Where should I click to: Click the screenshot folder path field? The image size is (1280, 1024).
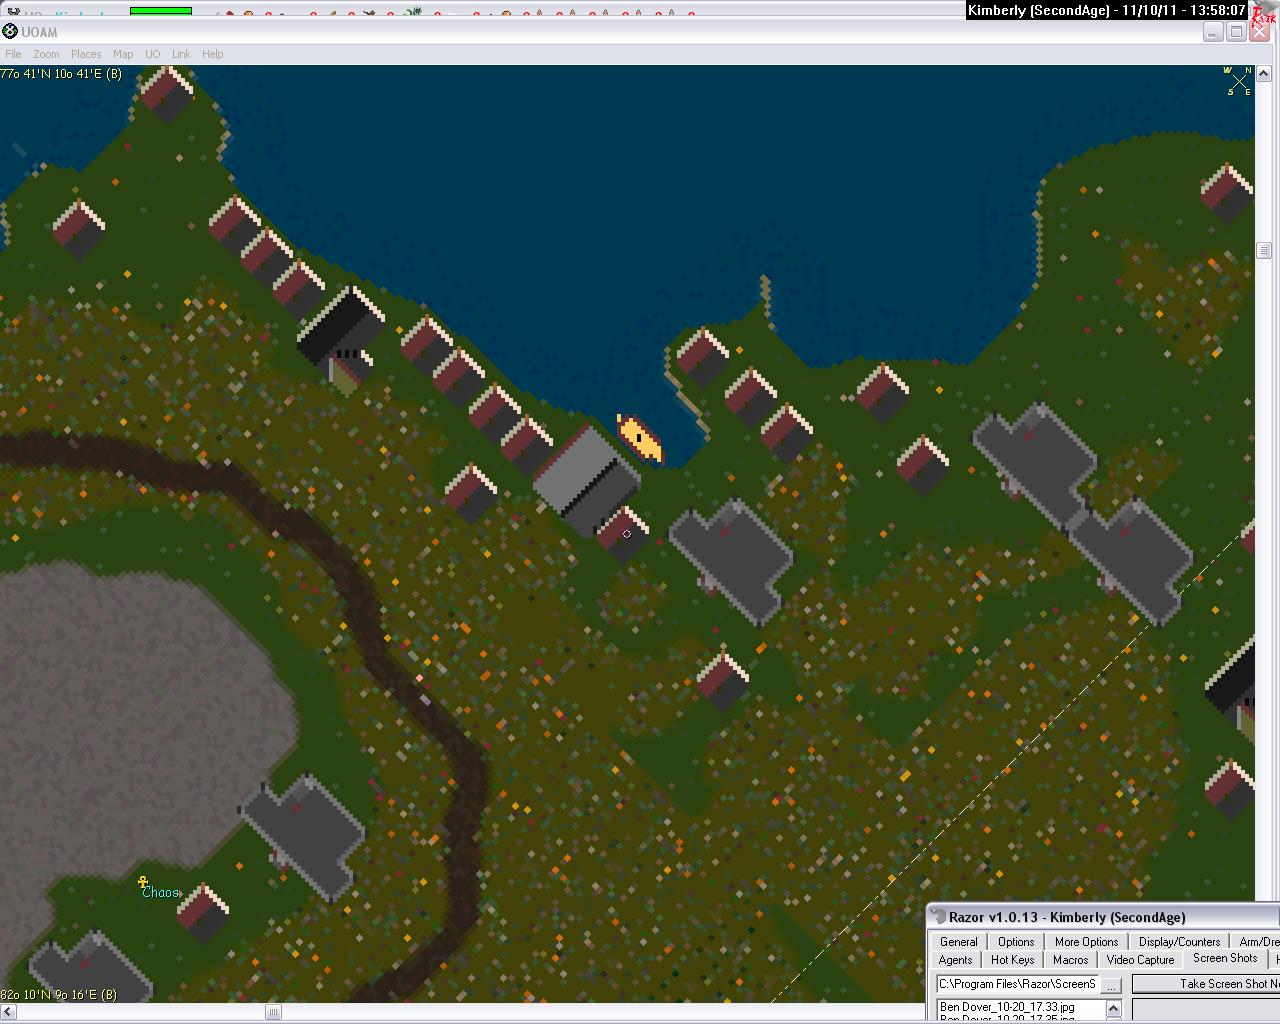click(x=1016, y=985)
